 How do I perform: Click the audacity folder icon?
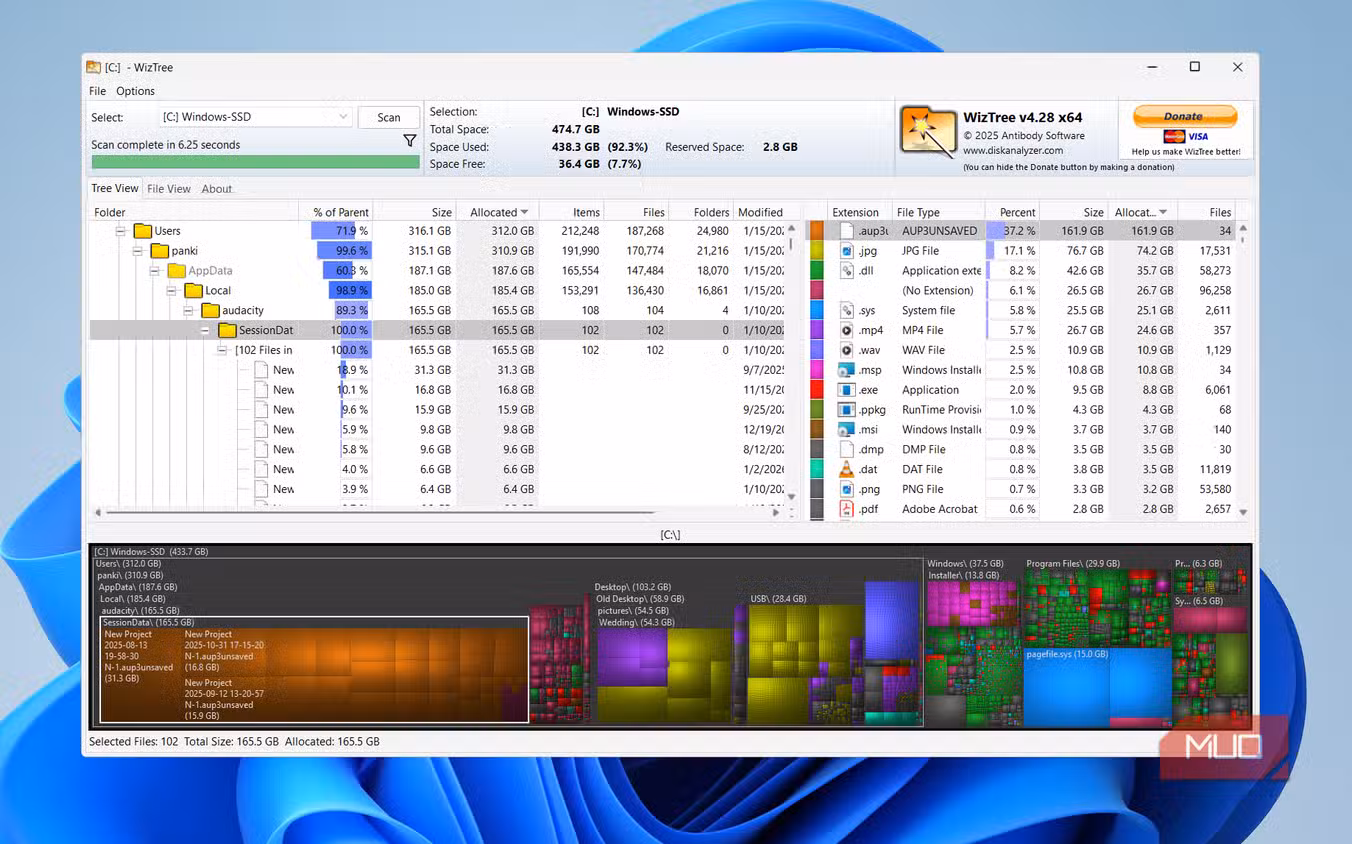coord(210,311)
